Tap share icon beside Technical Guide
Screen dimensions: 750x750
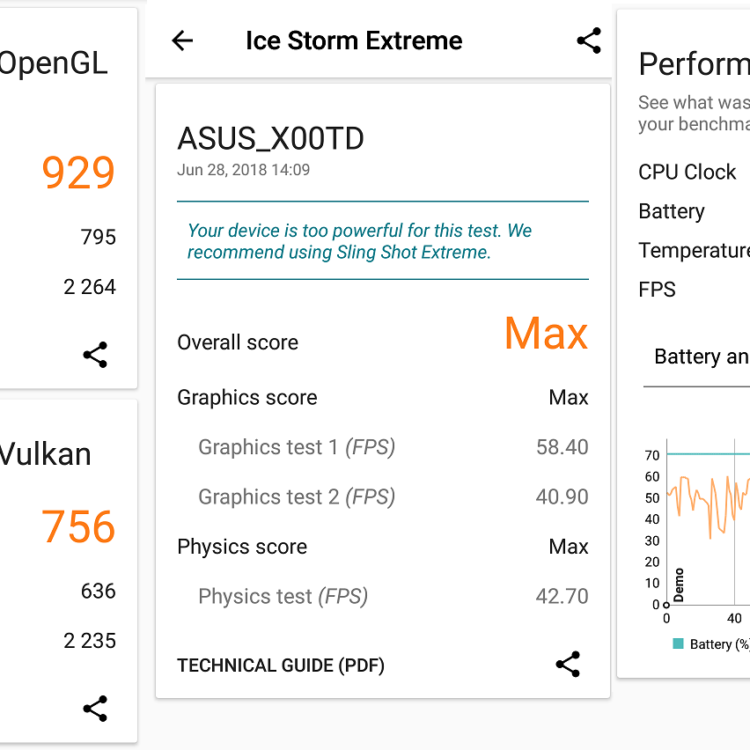click(x=568, y=665)
